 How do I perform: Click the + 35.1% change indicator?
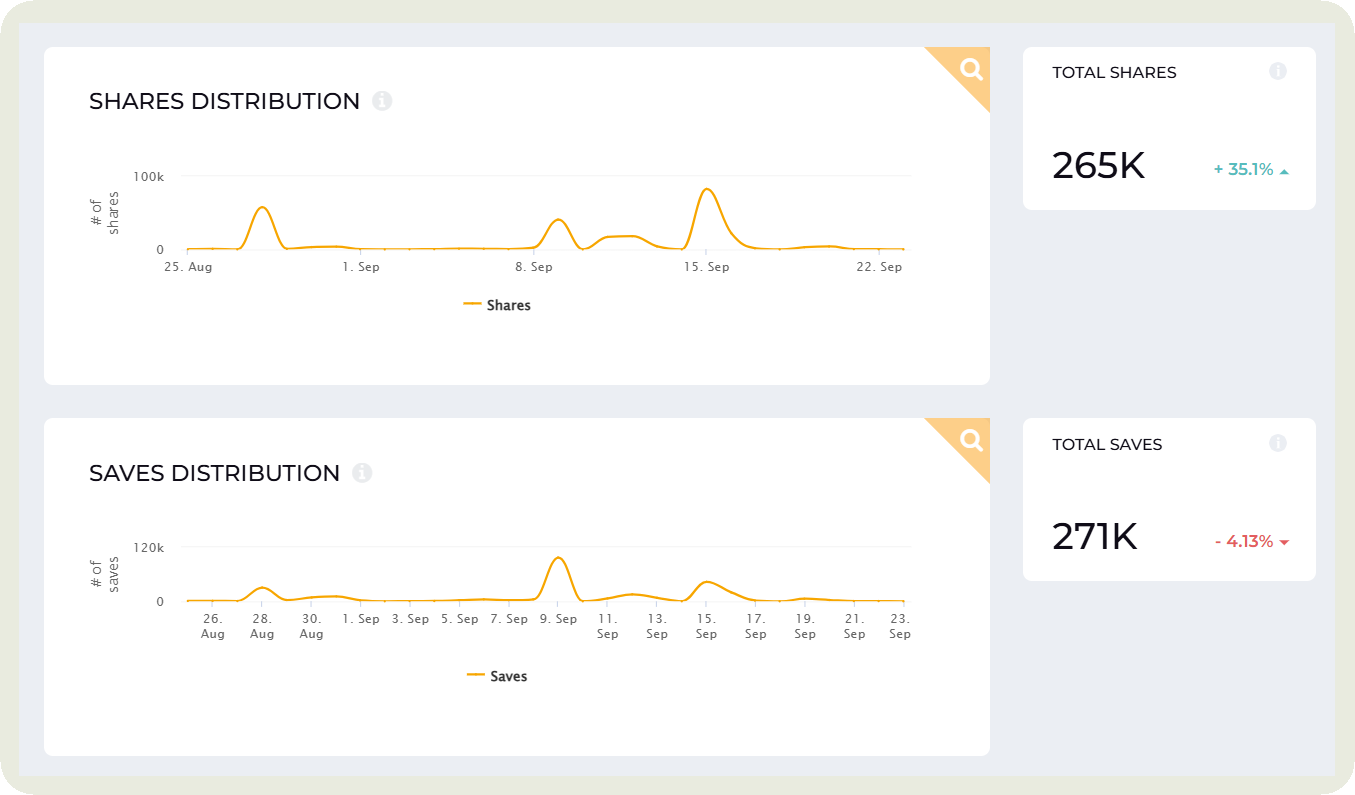tap(1243, 170)
